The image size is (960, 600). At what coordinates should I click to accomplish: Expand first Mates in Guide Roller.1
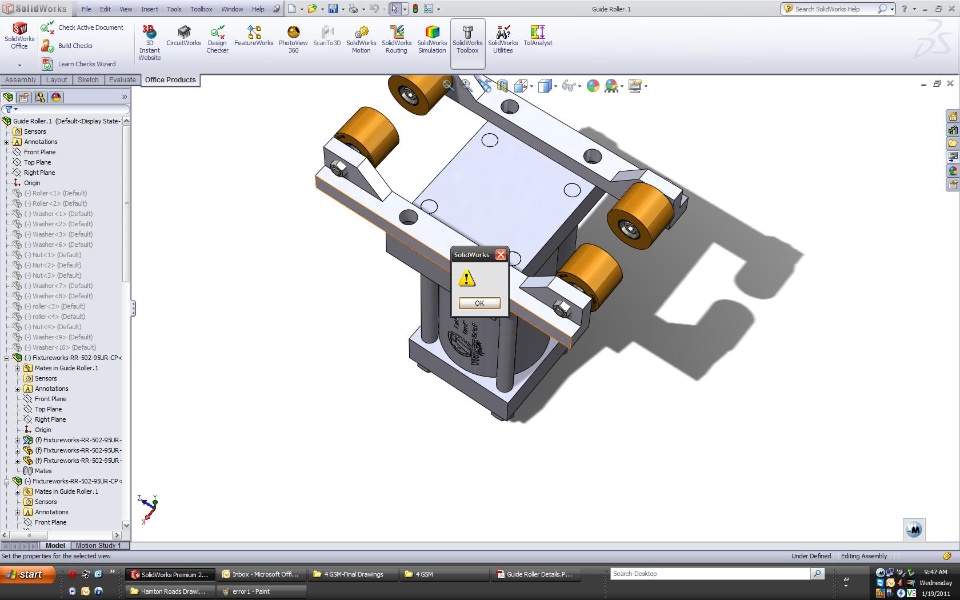click(18, 368)
